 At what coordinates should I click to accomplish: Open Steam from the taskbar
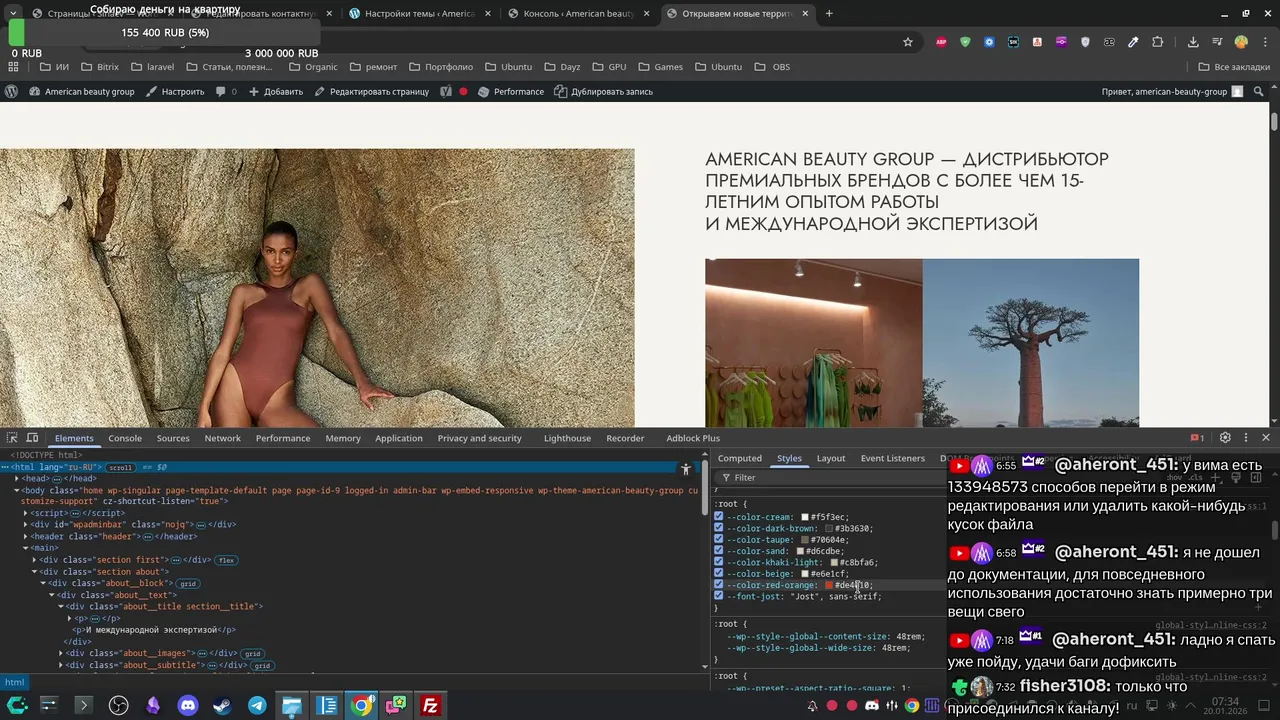(222, 706)
